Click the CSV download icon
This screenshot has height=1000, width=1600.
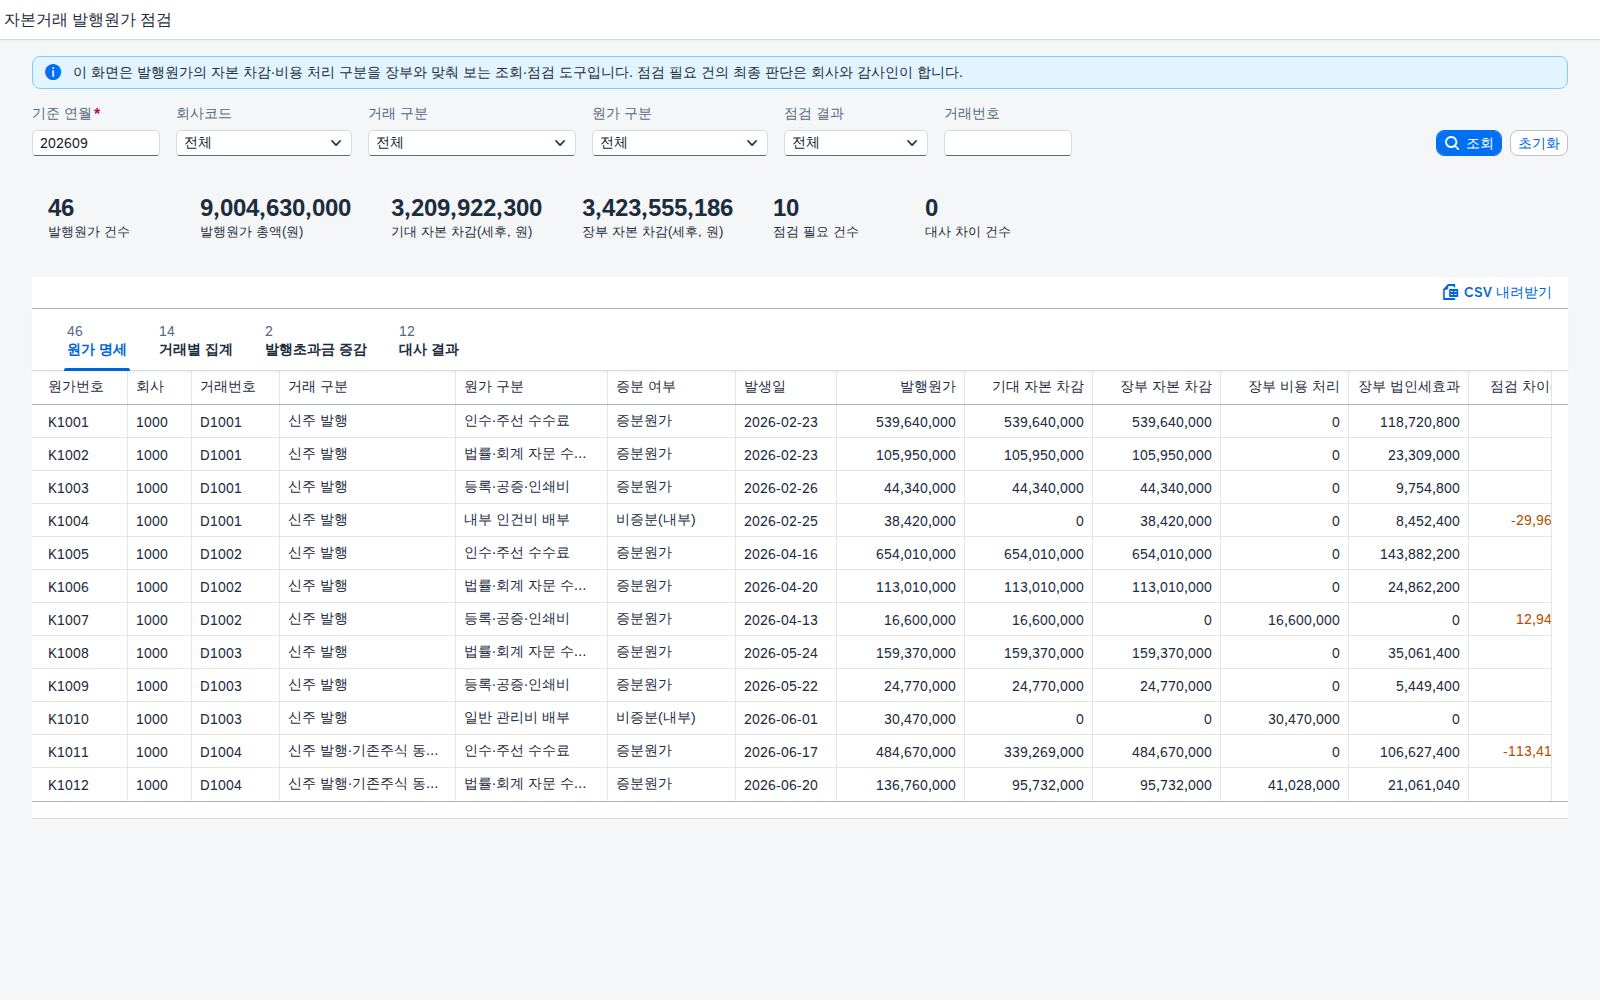(1450, 292)
